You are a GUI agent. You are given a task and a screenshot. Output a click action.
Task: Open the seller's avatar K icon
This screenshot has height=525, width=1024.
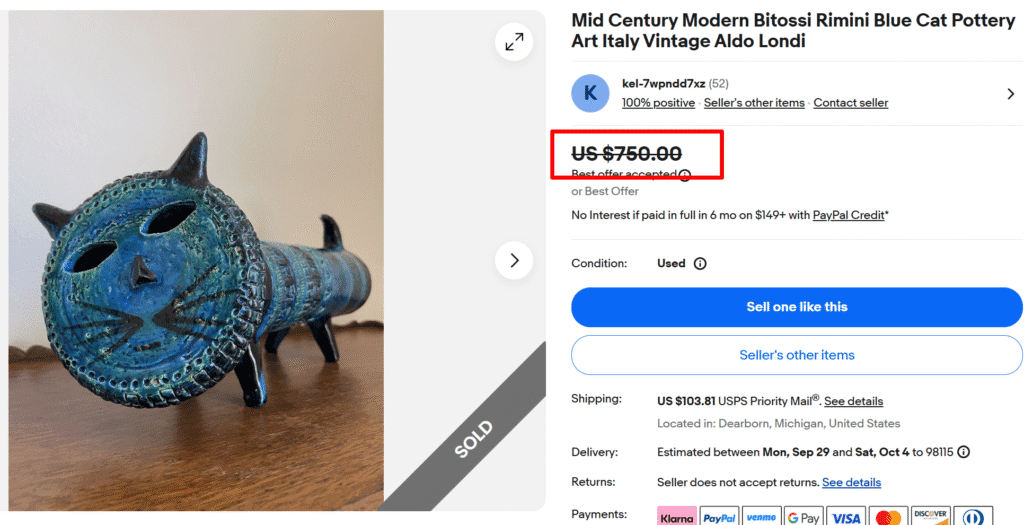590,93
